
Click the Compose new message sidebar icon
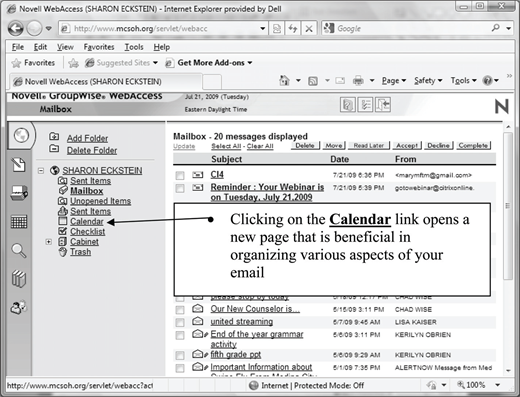tap(19, 165)
